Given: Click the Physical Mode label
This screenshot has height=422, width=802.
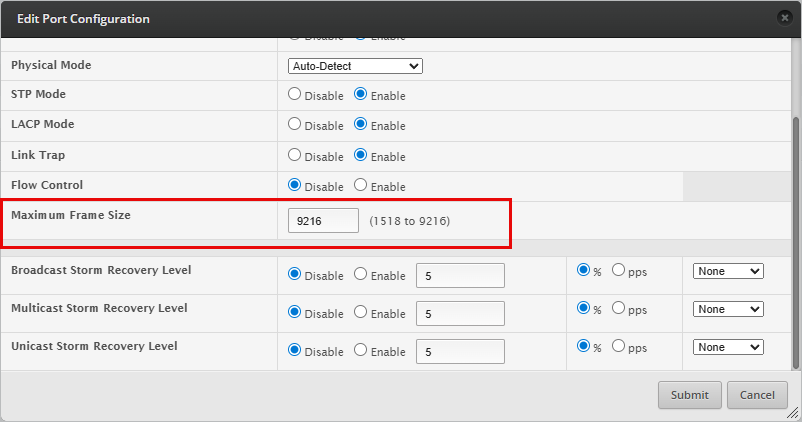Looking at the screenshot, I should point(51,65).
